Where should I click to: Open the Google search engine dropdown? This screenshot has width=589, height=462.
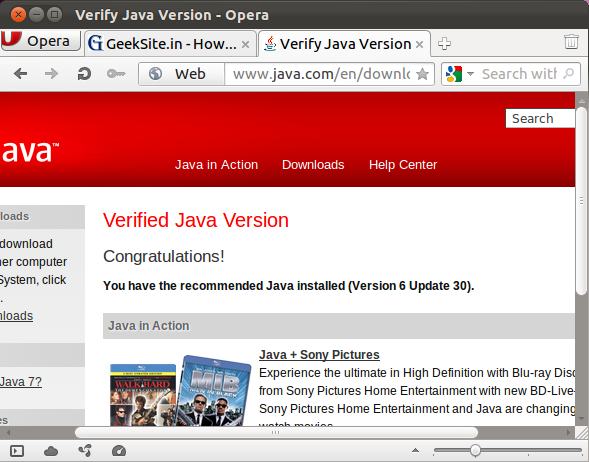[459, 74]
